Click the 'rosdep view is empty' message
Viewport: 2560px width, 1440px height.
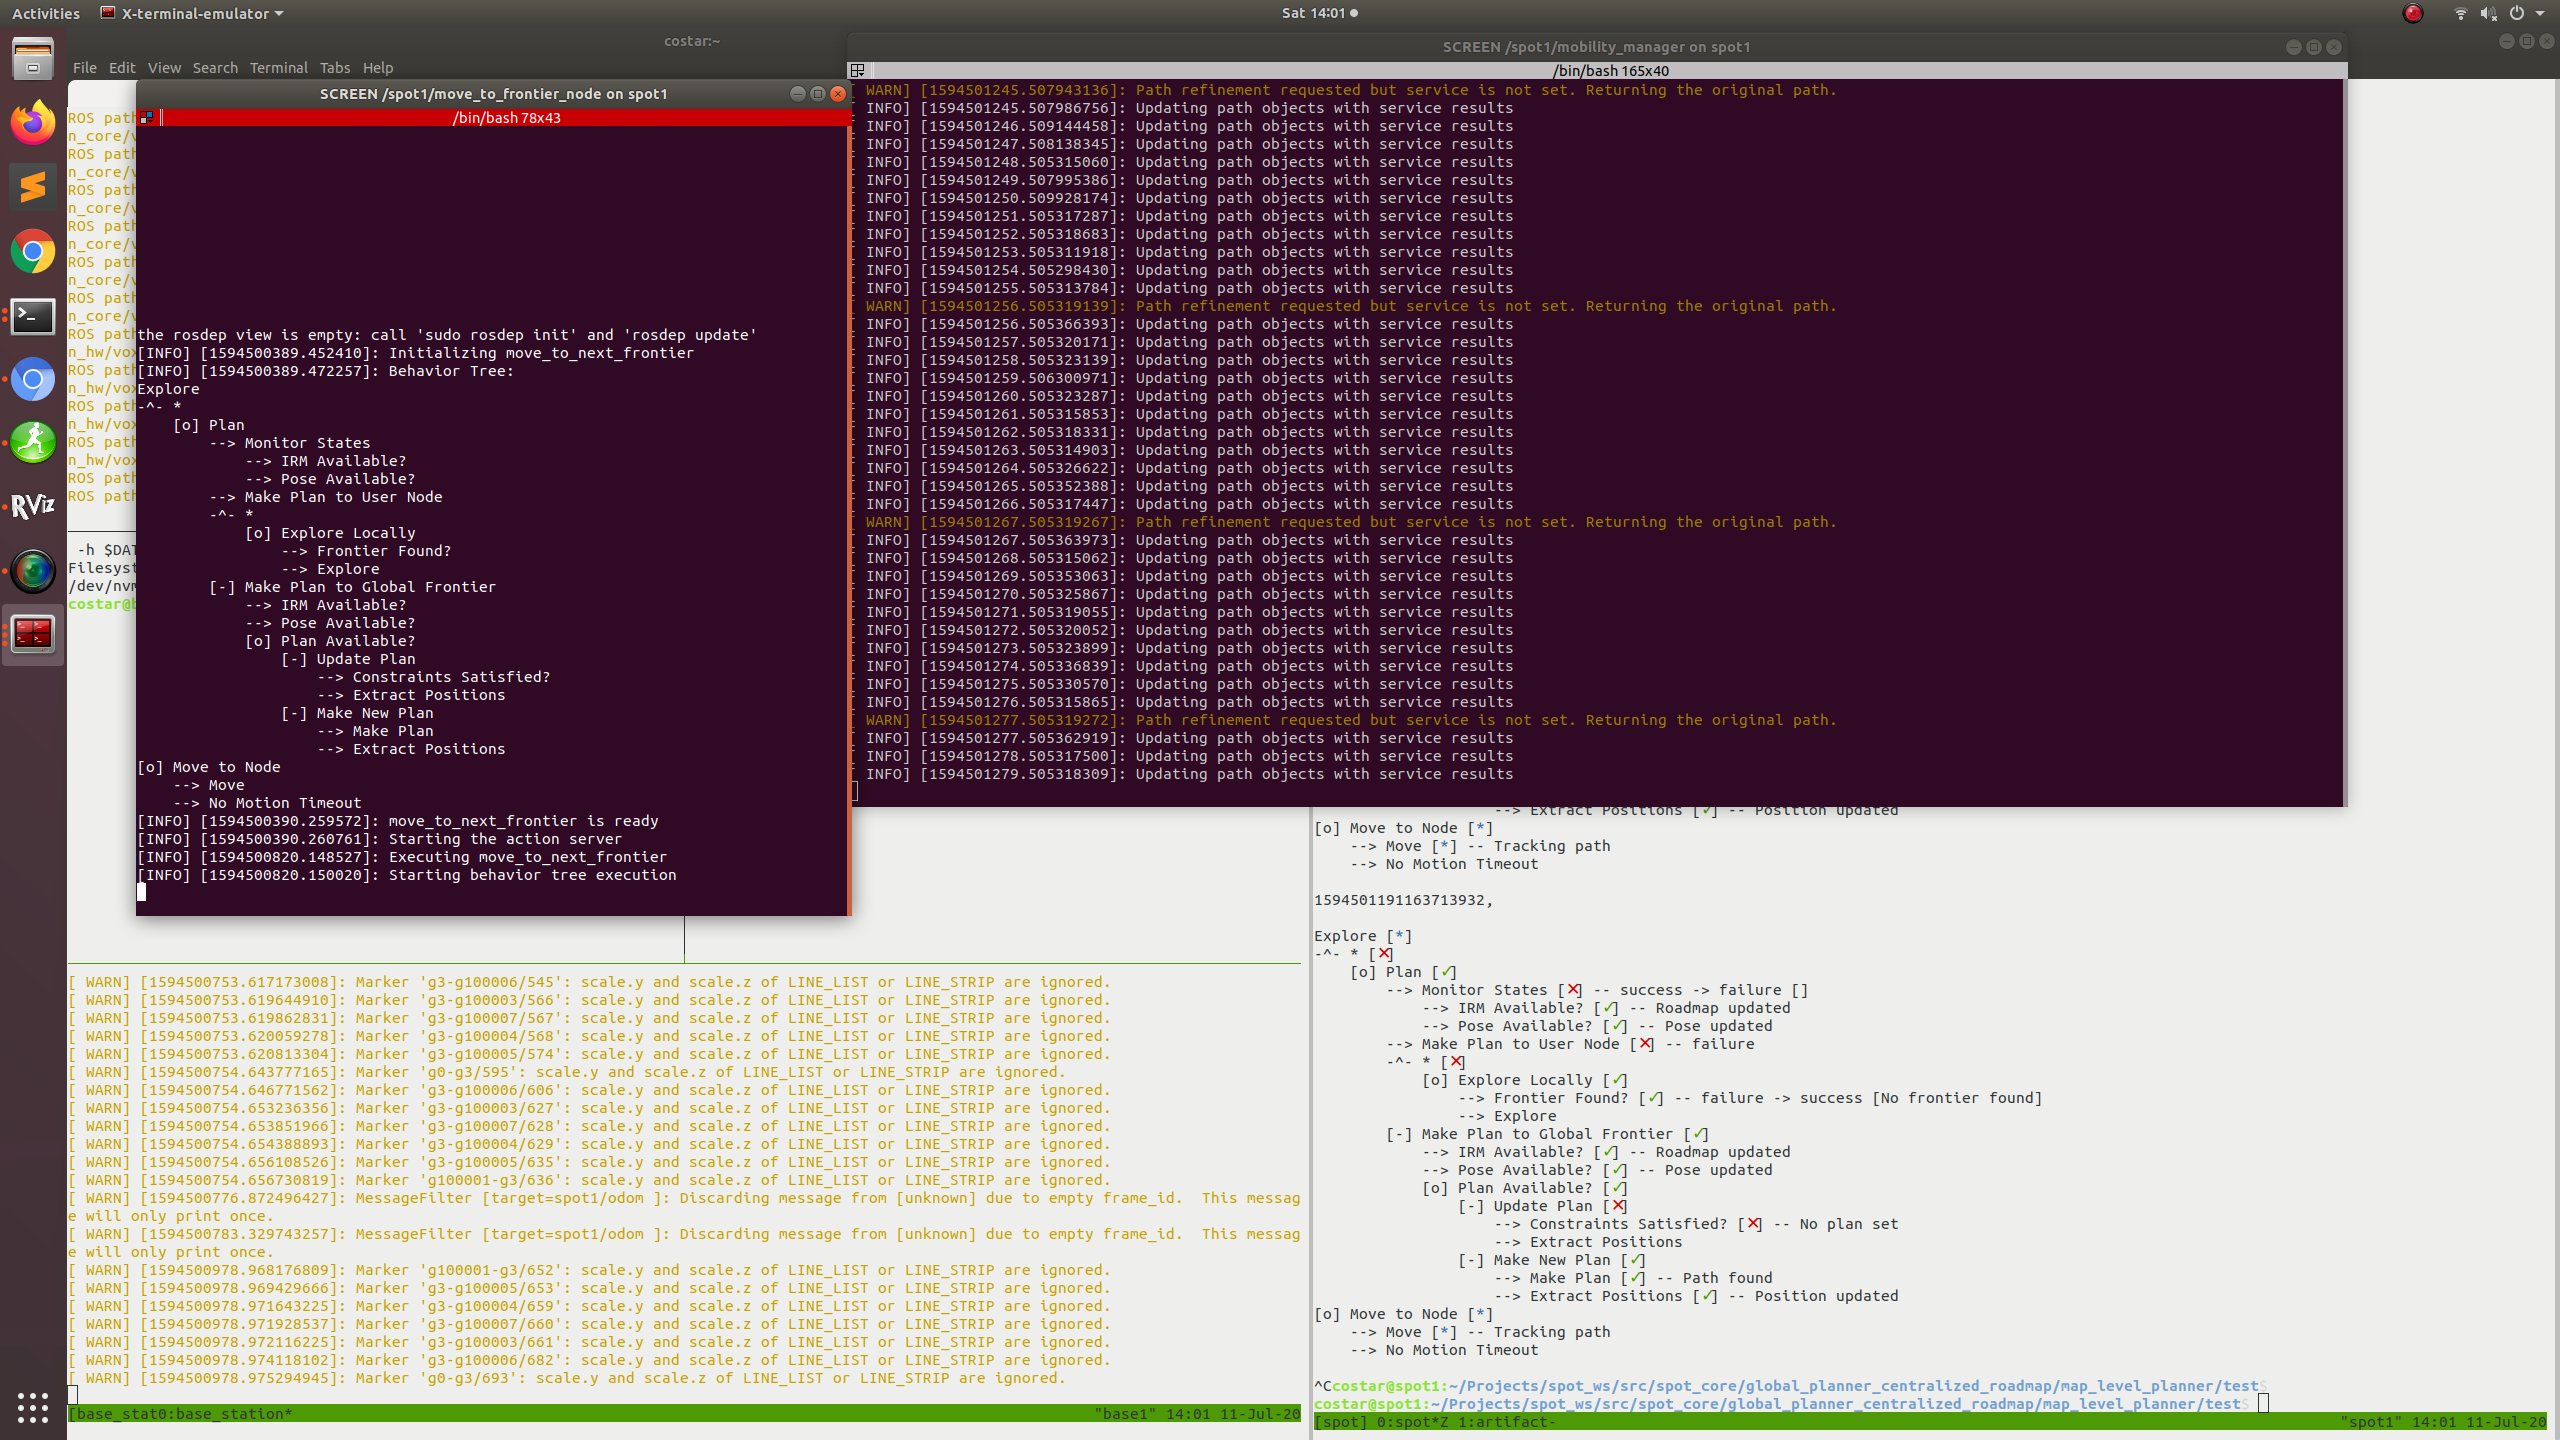[447, 335]
